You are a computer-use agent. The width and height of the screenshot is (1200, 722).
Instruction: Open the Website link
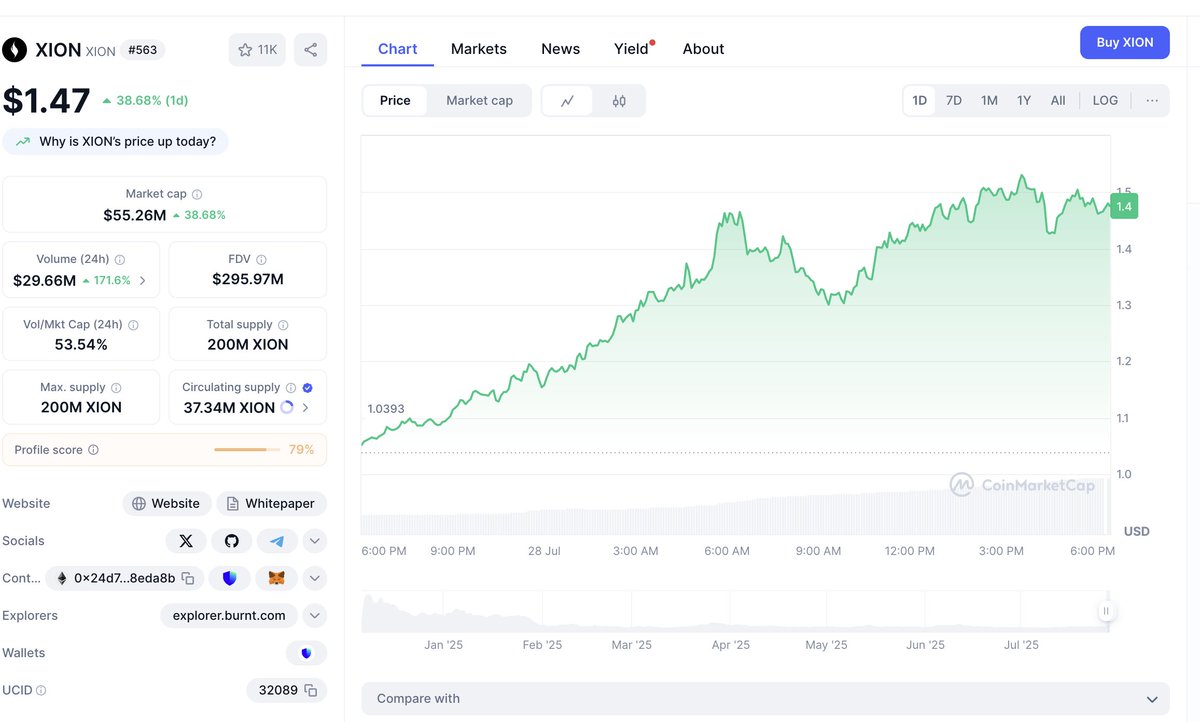(x=167, y=504)
